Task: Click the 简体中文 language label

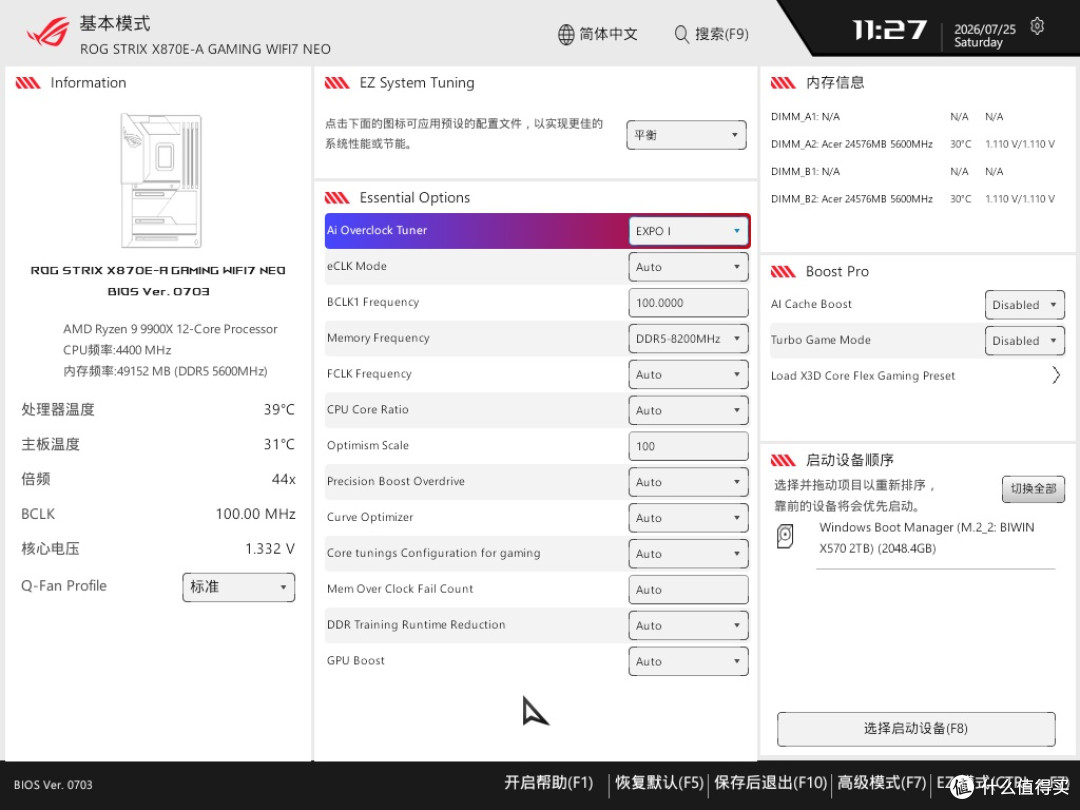Action: coord(608,34)
